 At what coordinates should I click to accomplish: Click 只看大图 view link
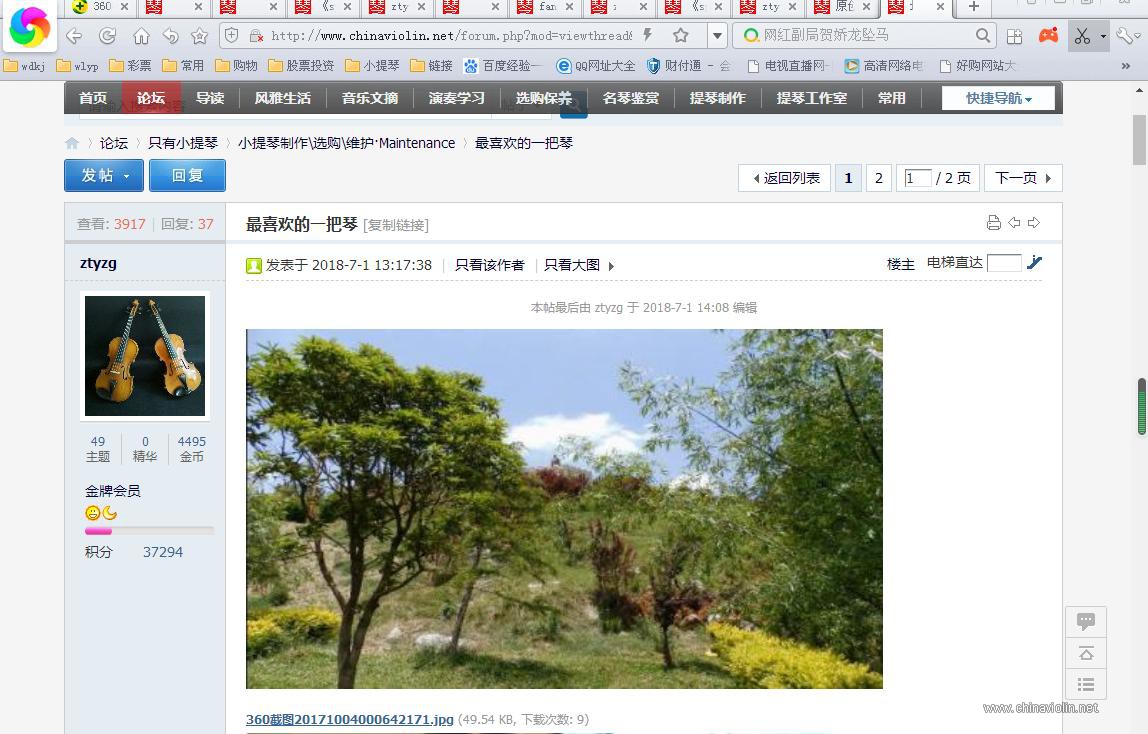(572, 265)
